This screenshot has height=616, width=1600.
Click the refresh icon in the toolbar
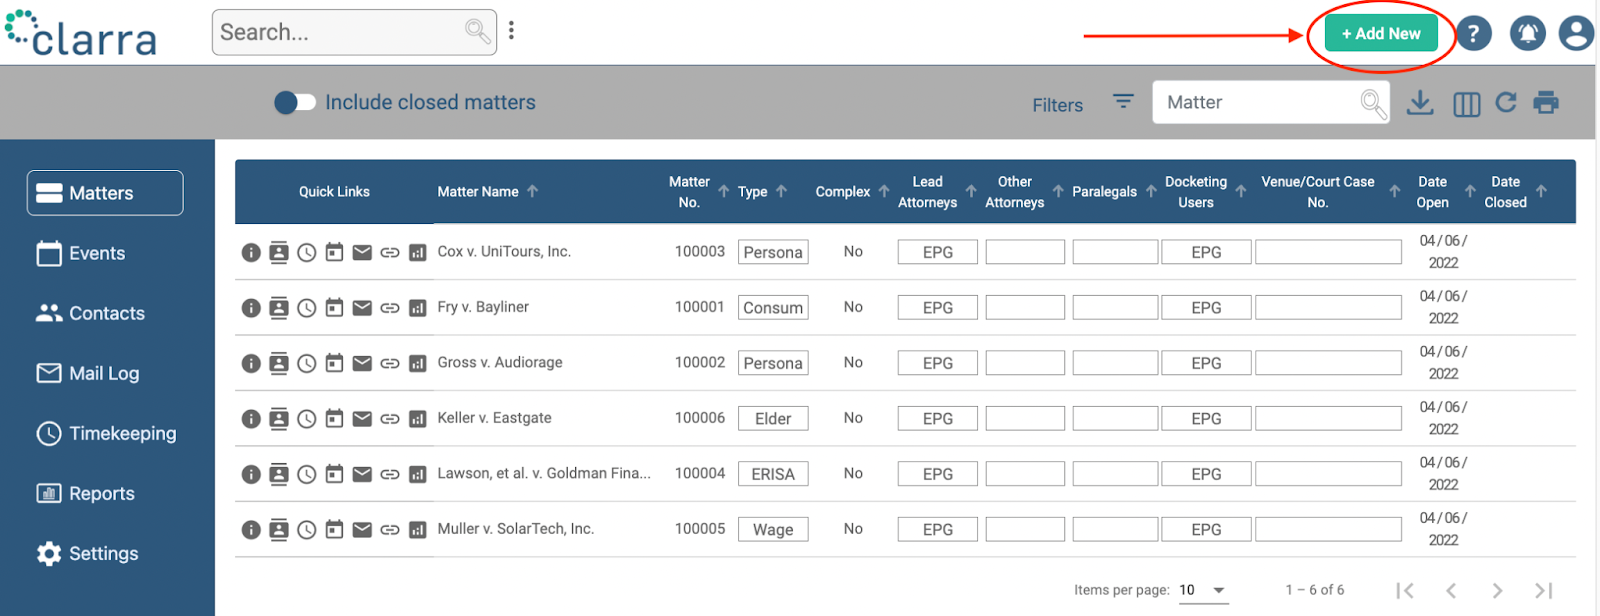tap(1506, 102)
